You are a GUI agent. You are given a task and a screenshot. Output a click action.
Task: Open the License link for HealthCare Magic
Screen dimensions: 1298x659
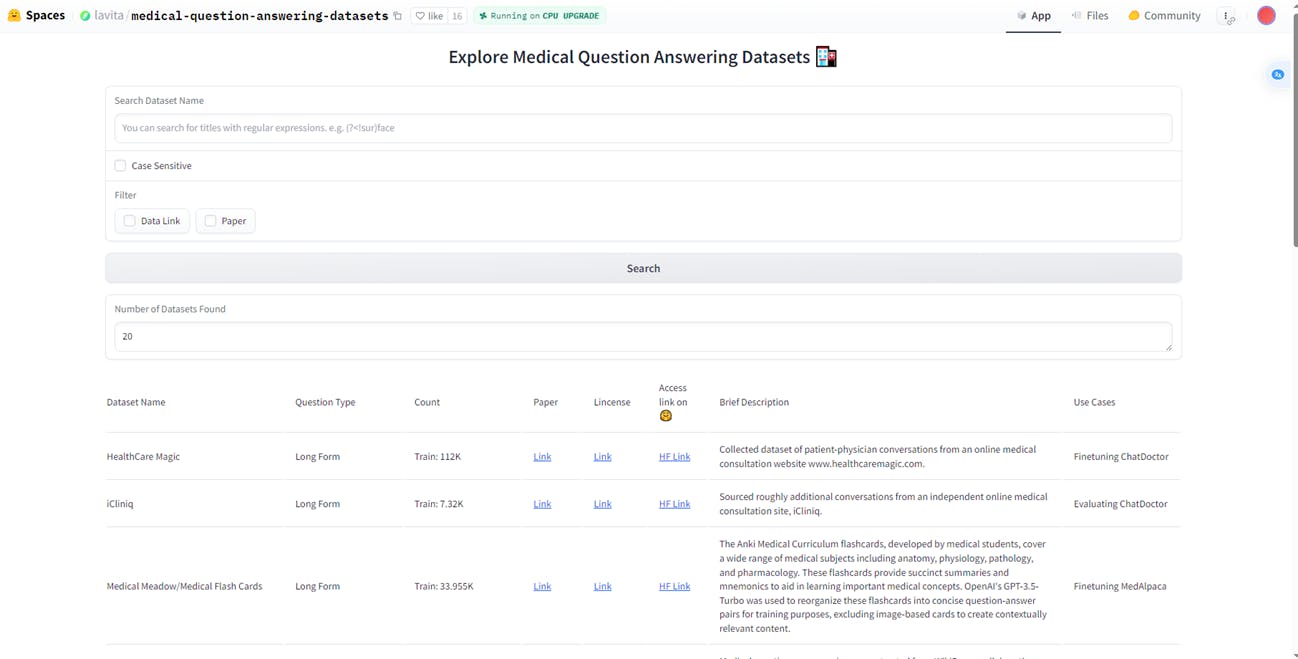602,457
